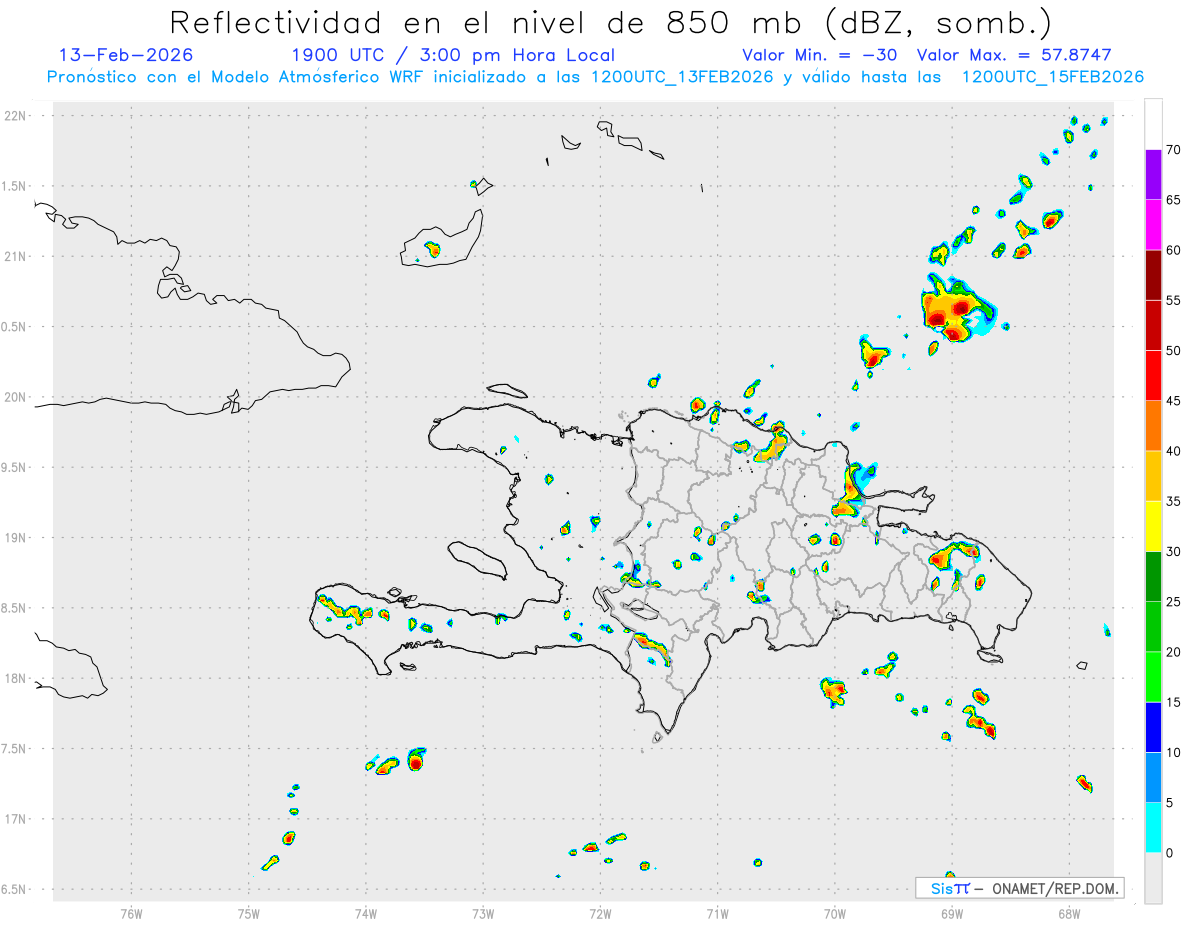The image size is (1200, 927).
Task: Click the '19N' latitude axis label
Action: click(x=17, y=538)
